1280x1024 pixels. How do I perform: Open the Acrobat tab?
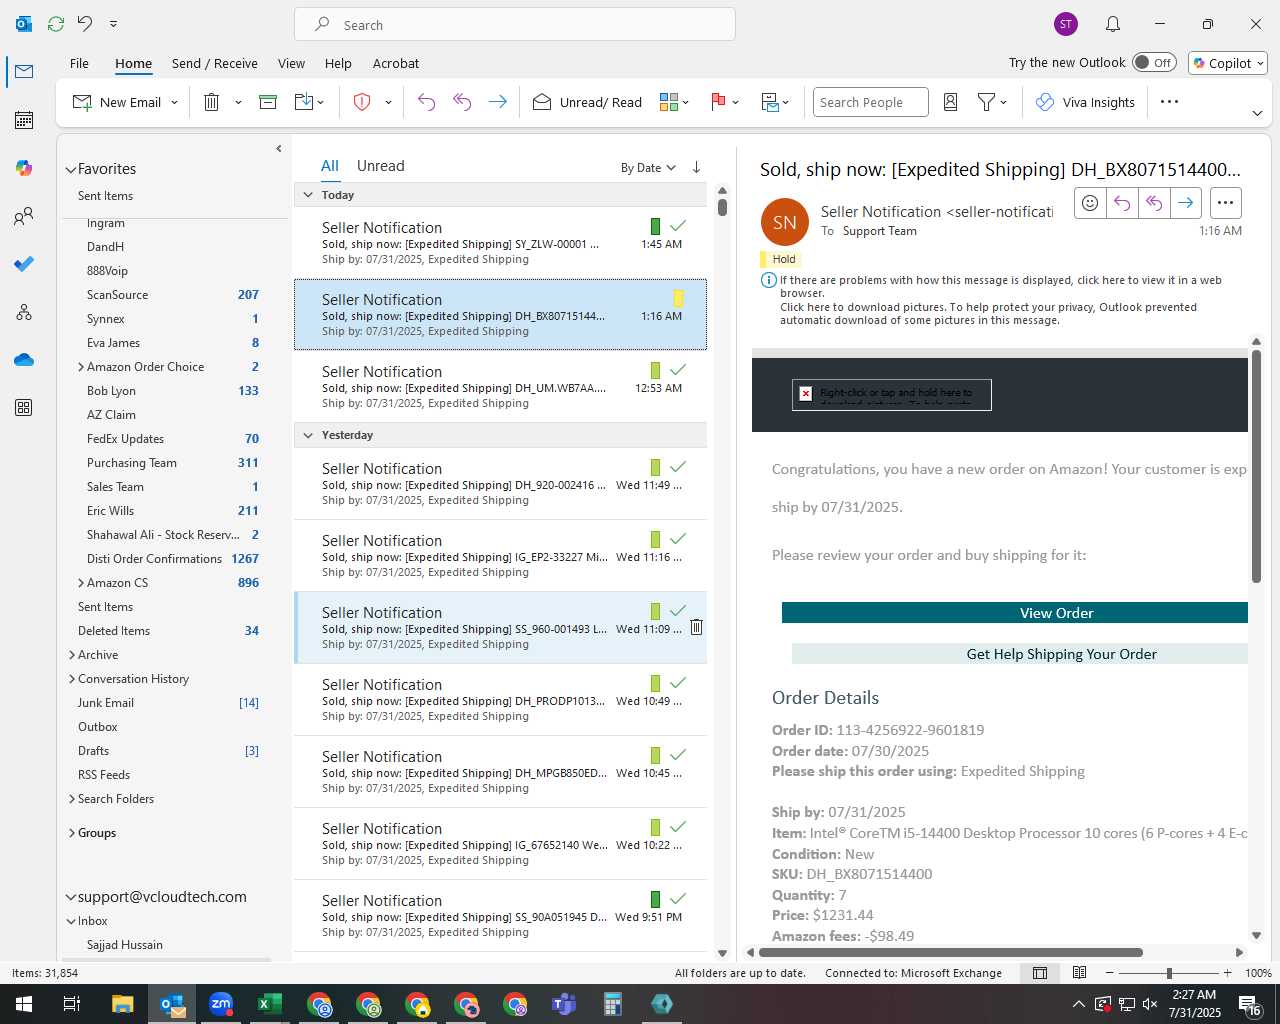point(396,63)
